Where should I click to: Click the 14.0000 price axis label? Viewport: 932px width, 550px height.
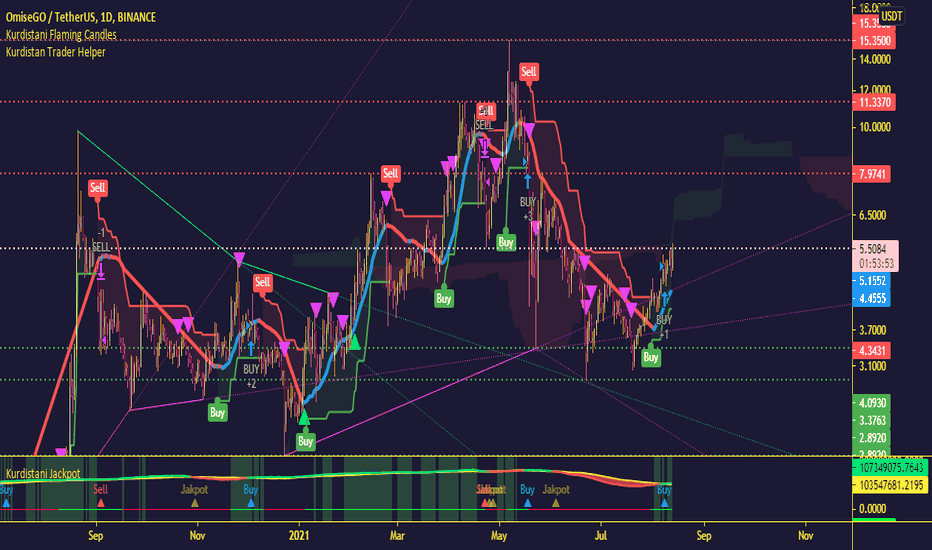874,59
